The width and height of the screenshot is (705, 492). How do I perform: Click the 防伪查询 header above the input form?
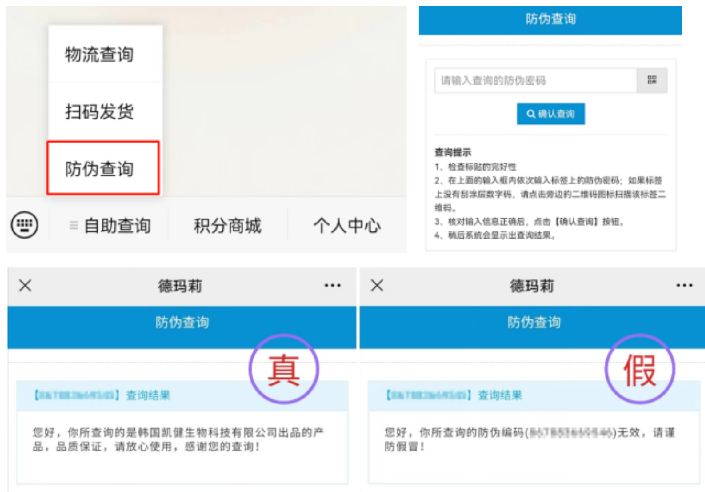[550, 19]
